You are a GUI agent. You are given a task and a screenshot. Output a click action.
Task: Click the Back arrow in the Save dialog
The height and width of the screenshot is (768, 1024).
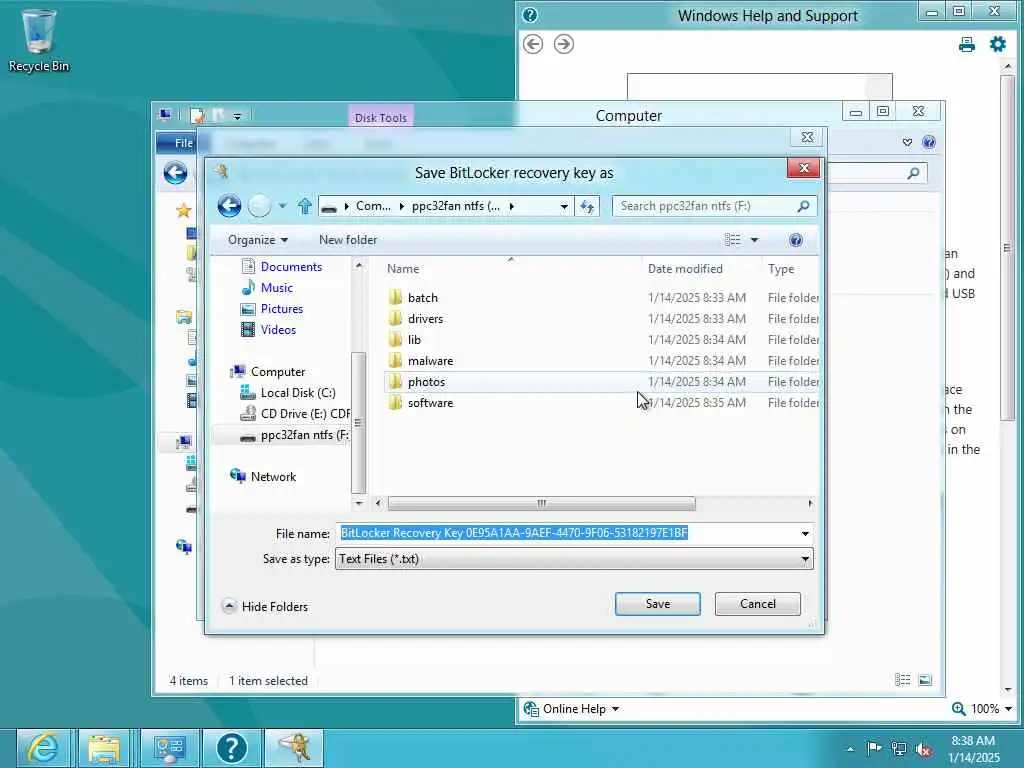pos(229,206)
